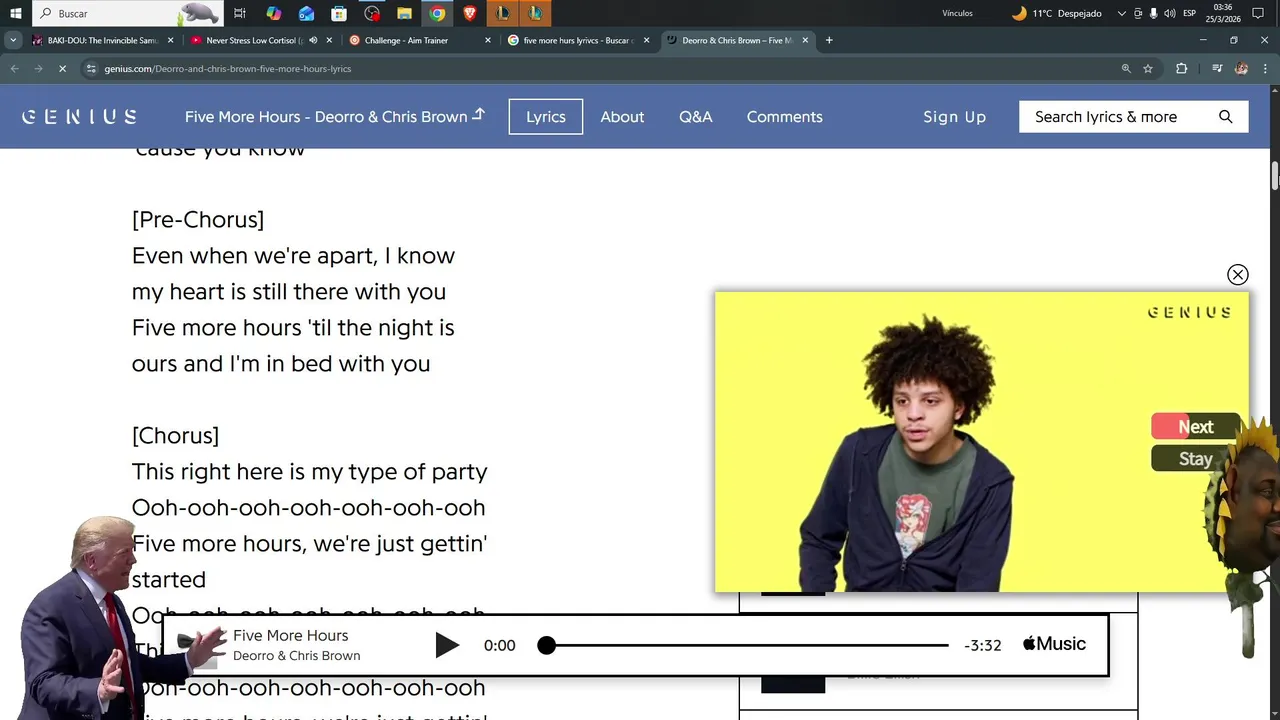This screenshot has height=720, width=1280.
Task: Open the zoom magnifier icon in address bar
Action: click(x=1126, y=68)
